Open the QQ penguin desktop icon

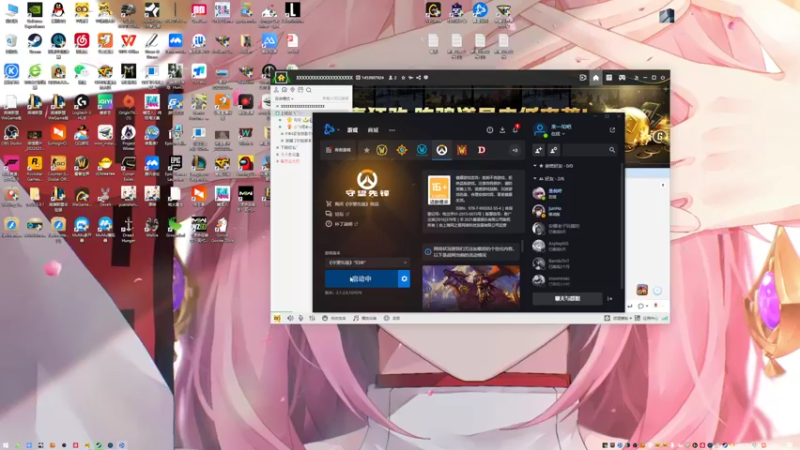pyautogui.click(x=58, y=13)
